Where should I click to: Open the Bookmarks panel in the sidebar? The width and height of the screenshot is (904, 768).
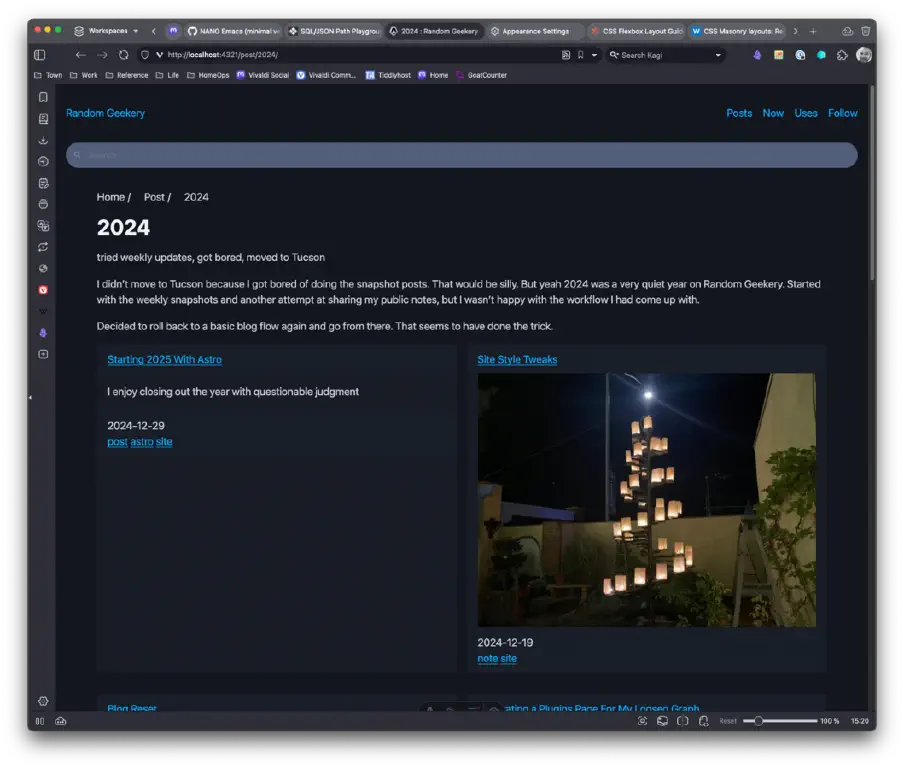[x=43, y=97]
